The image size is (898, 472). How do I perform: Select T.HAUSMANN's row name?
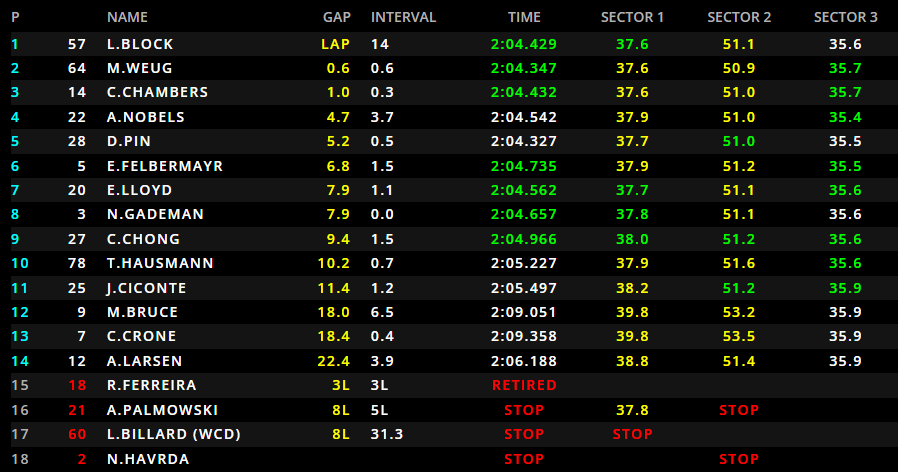click(x=157, y=263)
